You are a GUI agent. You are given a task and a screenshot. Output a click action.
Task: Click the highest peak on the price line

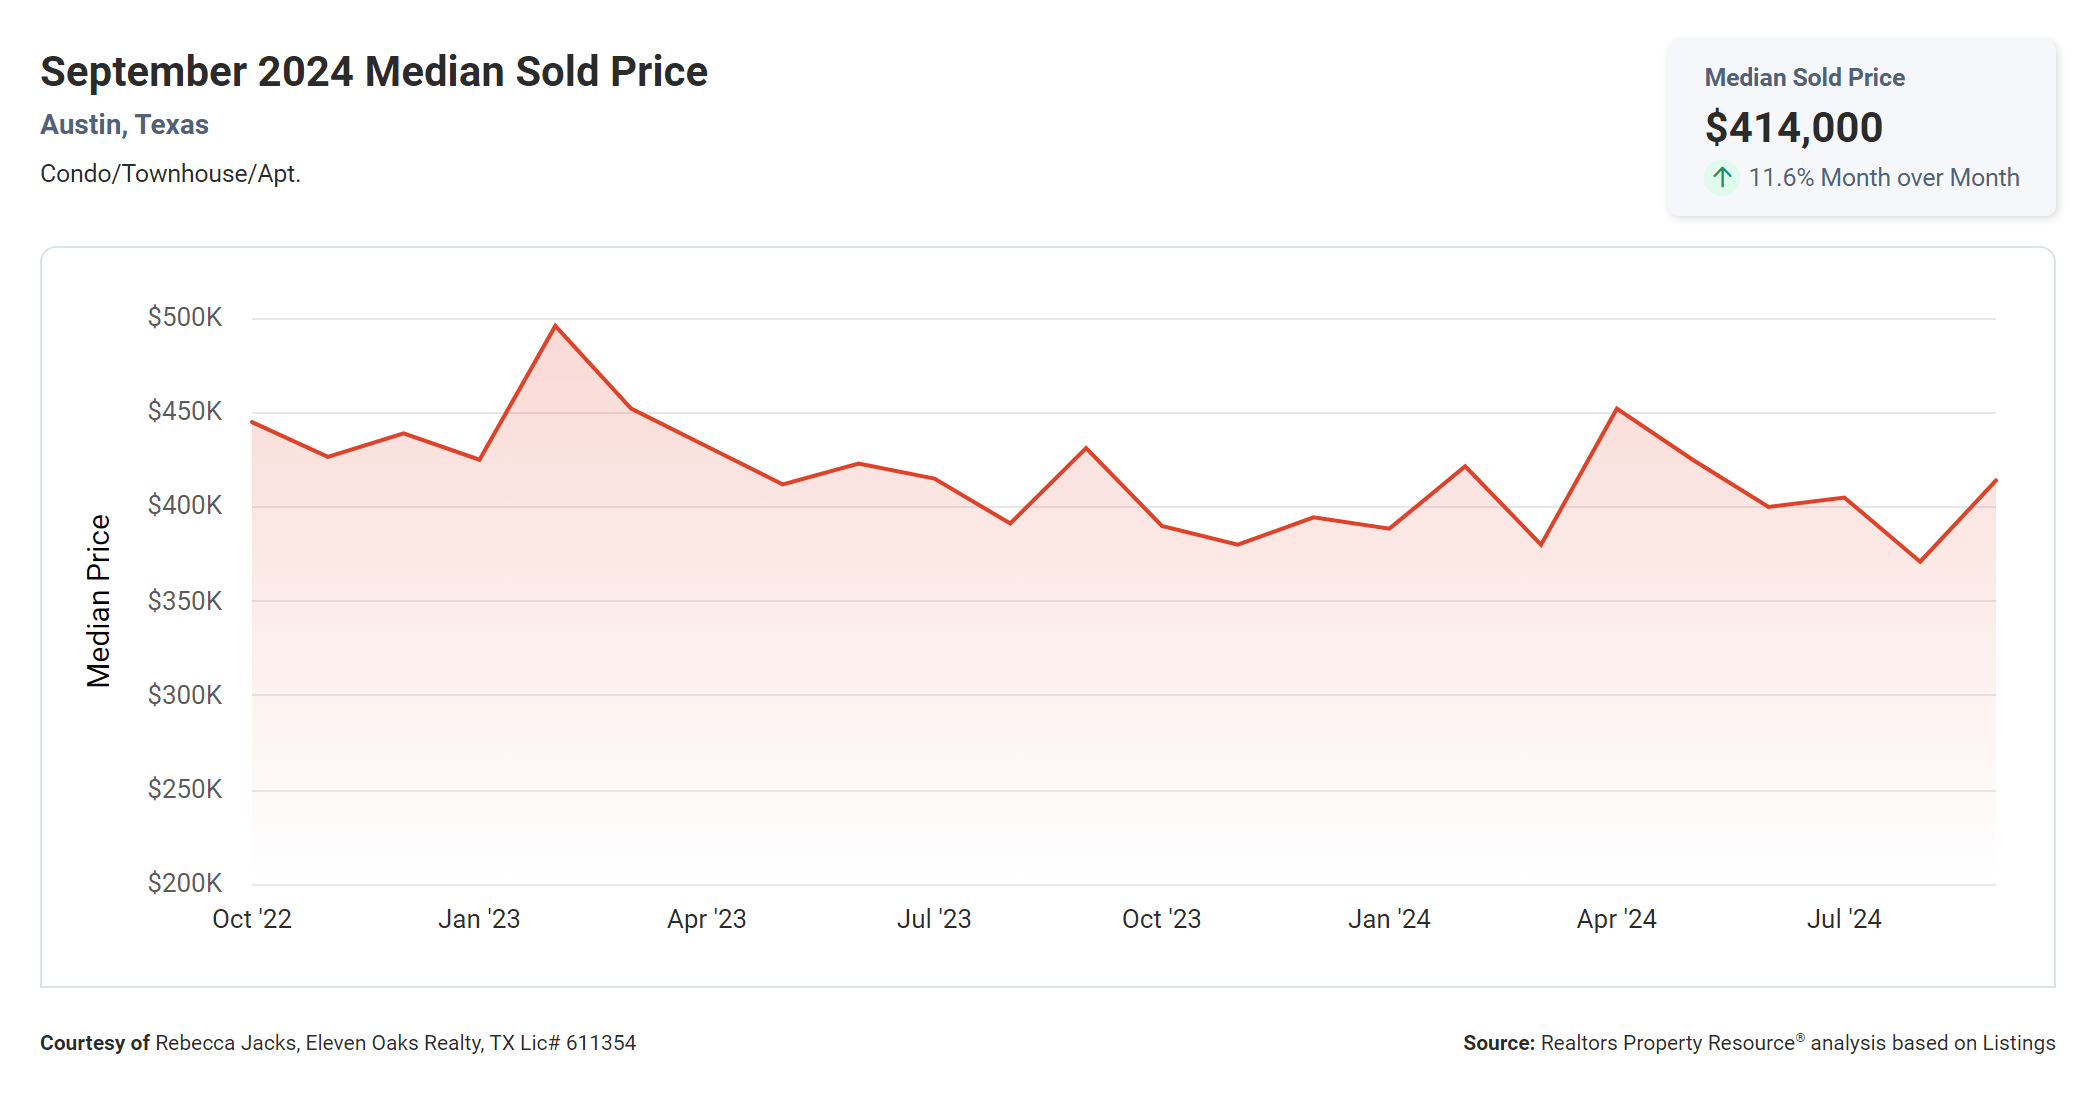click(x=556, y=326)
